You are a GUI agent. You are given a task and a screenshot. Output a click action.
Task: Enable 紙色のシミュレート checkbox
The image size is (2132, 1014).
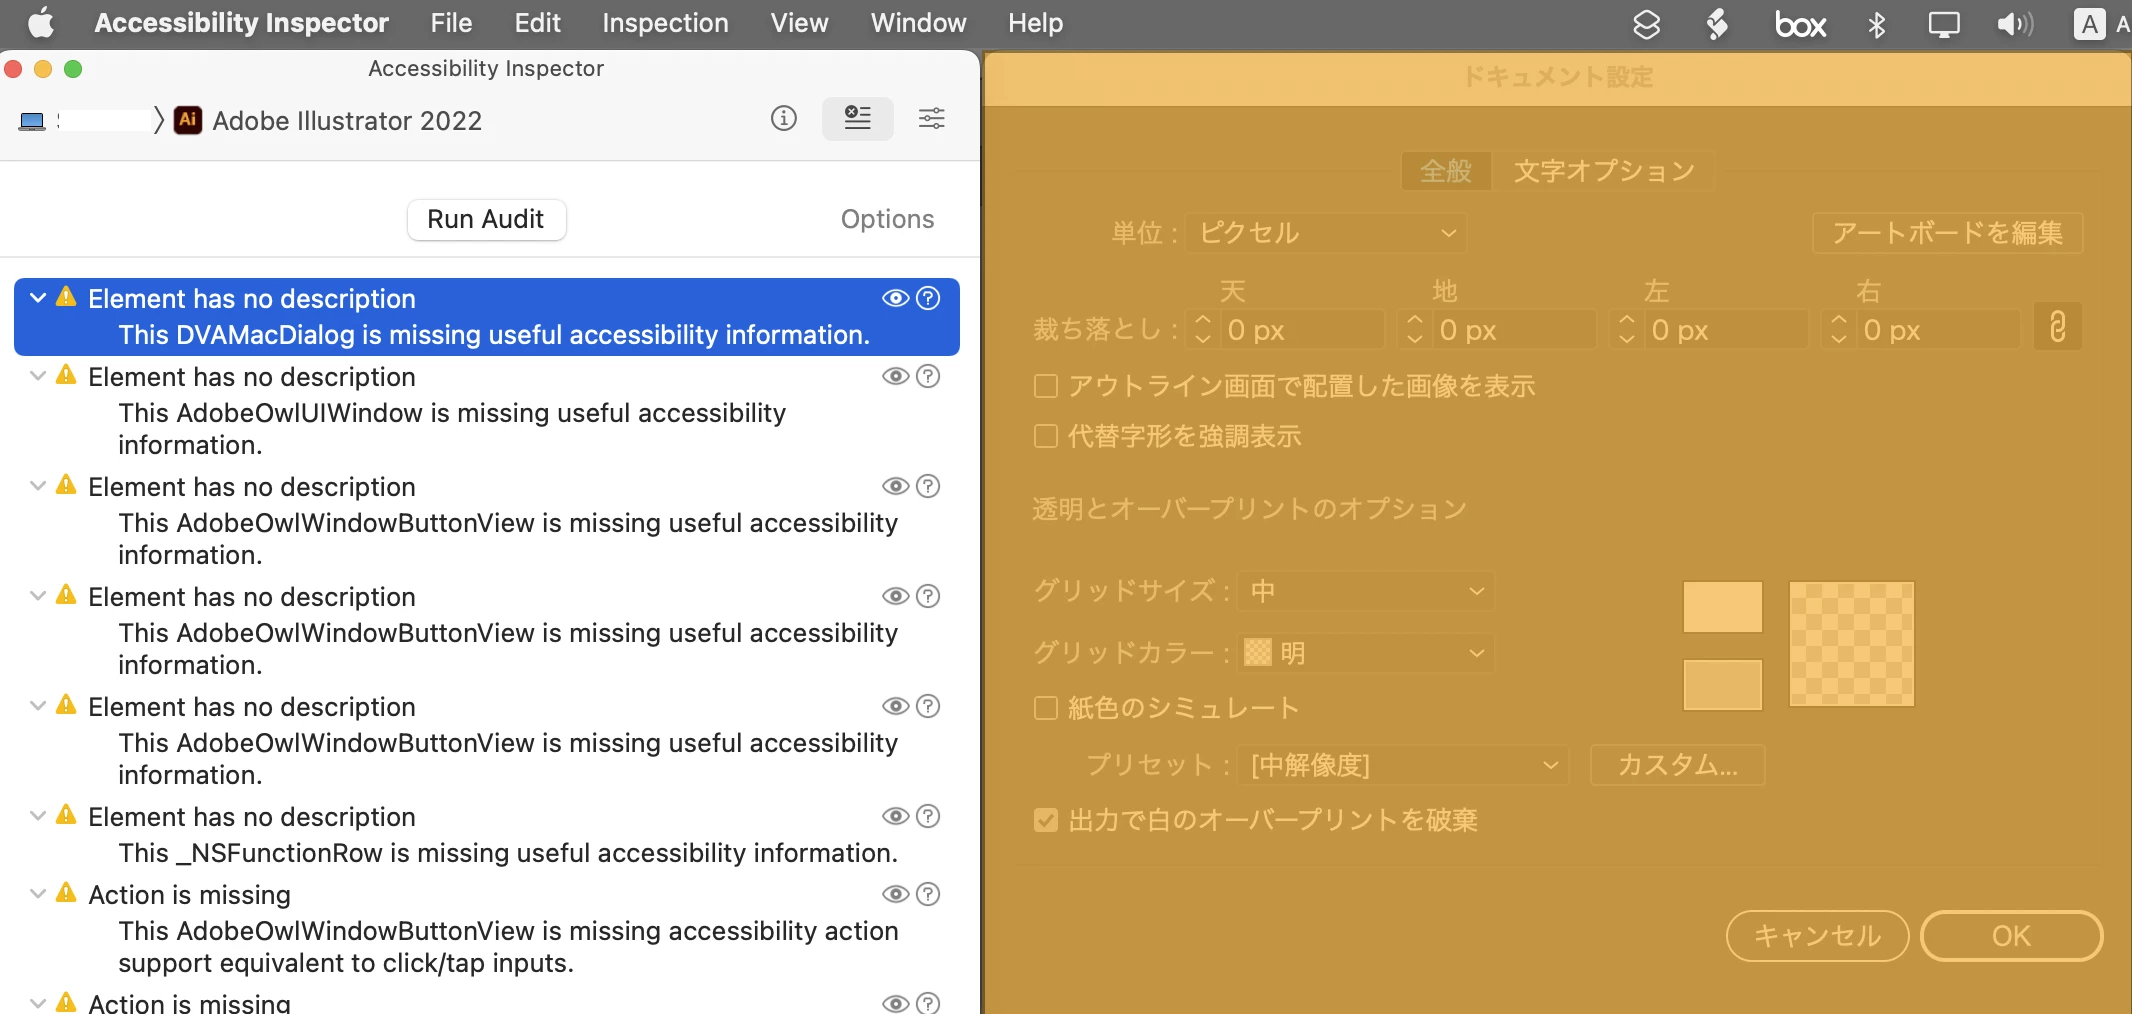point(1046,708)
